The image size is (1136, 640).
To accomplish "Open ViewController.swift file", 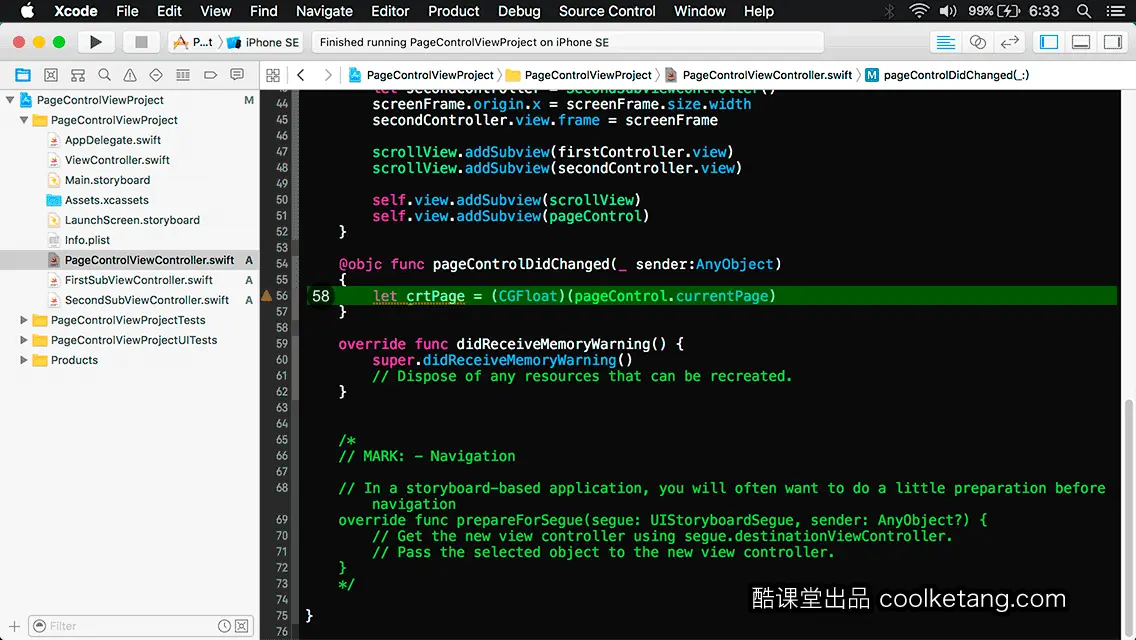I will pyautogui.click(x=117, y=160).
